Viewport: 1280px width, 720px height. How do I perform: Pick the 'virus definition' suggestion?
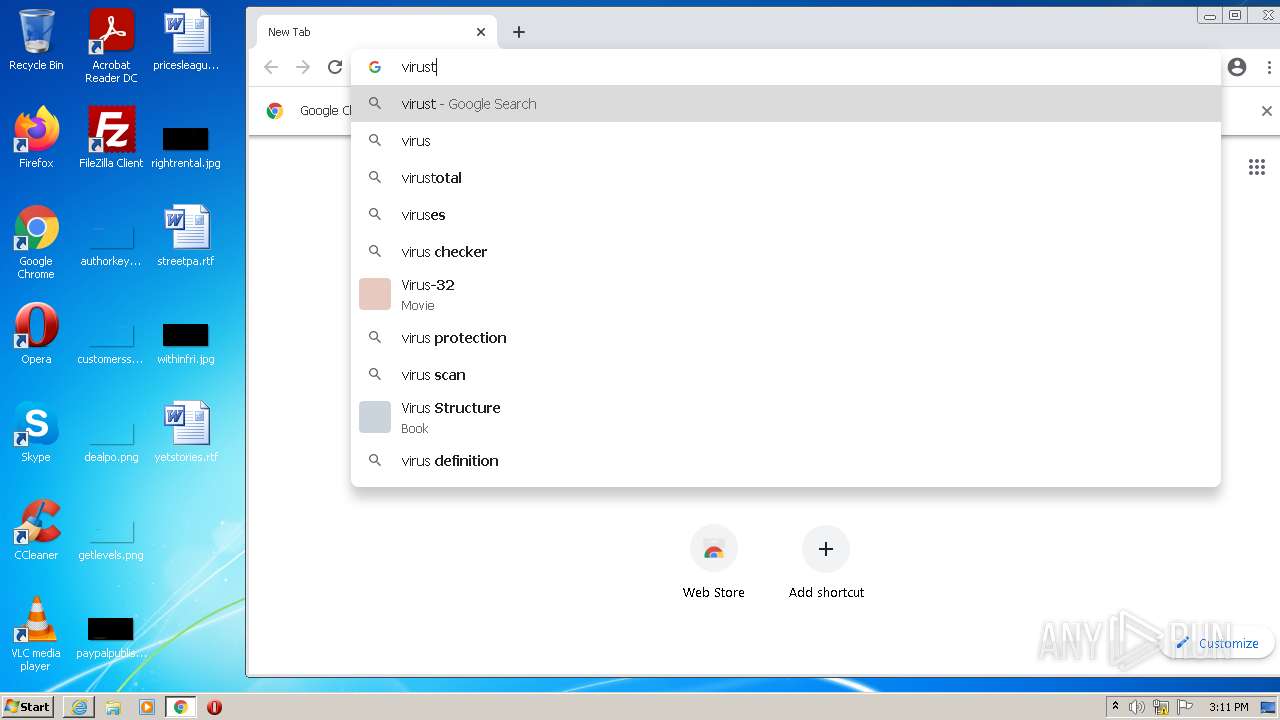coord(786,461)
